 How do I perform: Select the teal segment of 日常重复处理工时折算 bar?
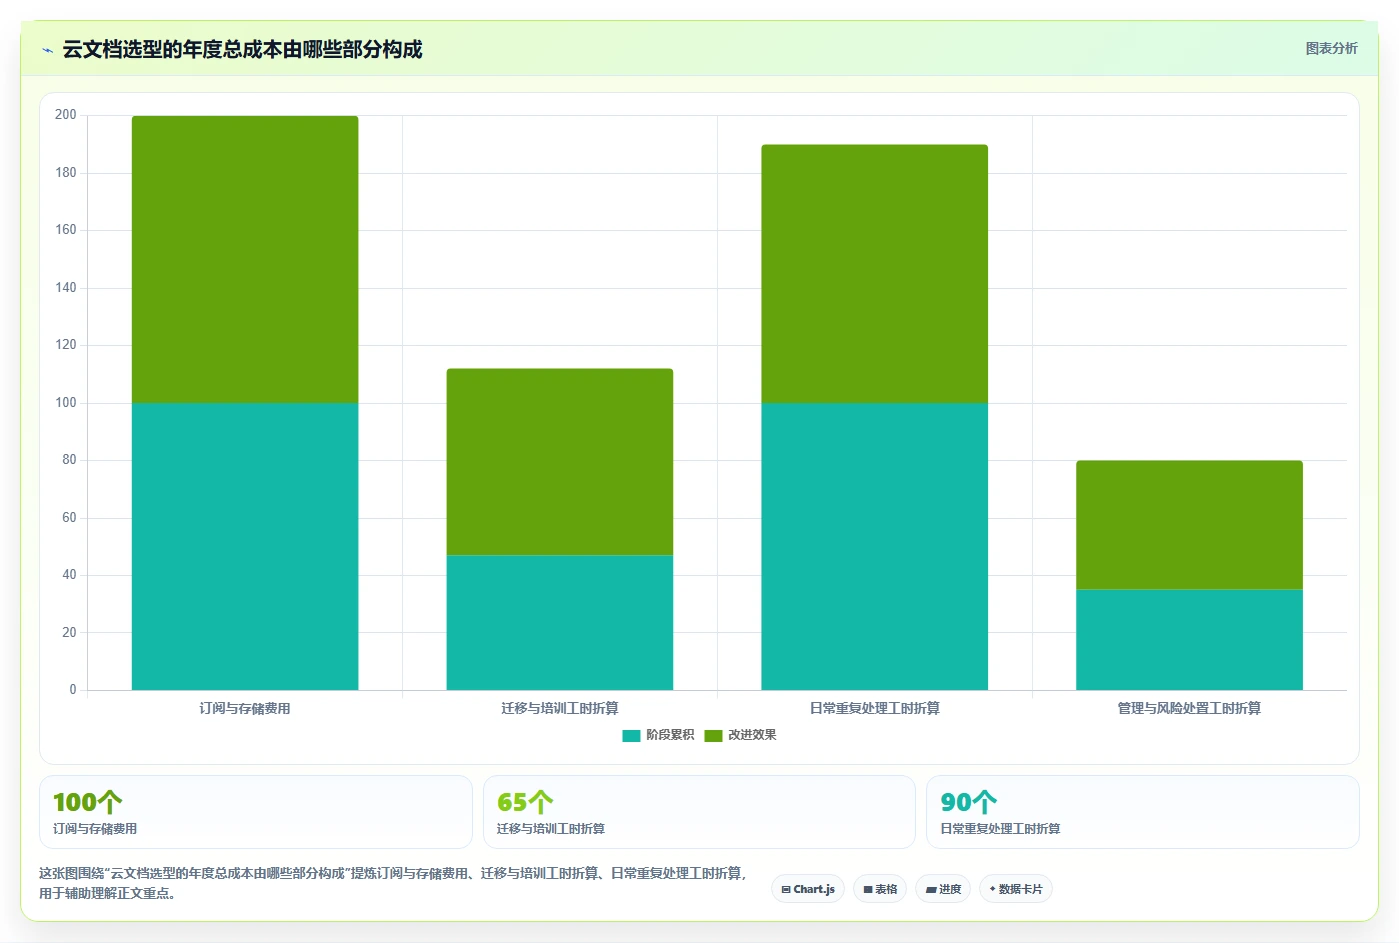click(x=875, y=546)
